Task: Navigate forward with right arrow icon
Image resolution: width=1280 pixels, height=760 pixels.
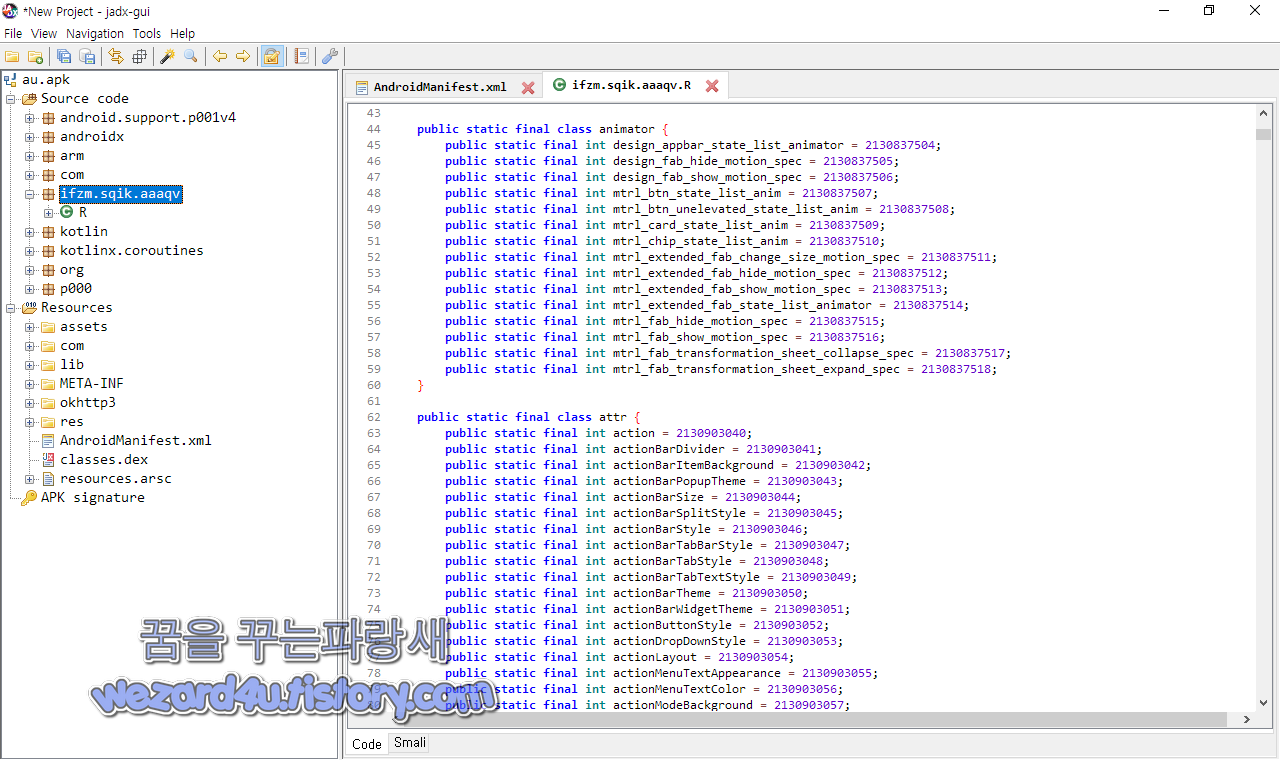Action: pyautogui.click(x=243, y=57)
